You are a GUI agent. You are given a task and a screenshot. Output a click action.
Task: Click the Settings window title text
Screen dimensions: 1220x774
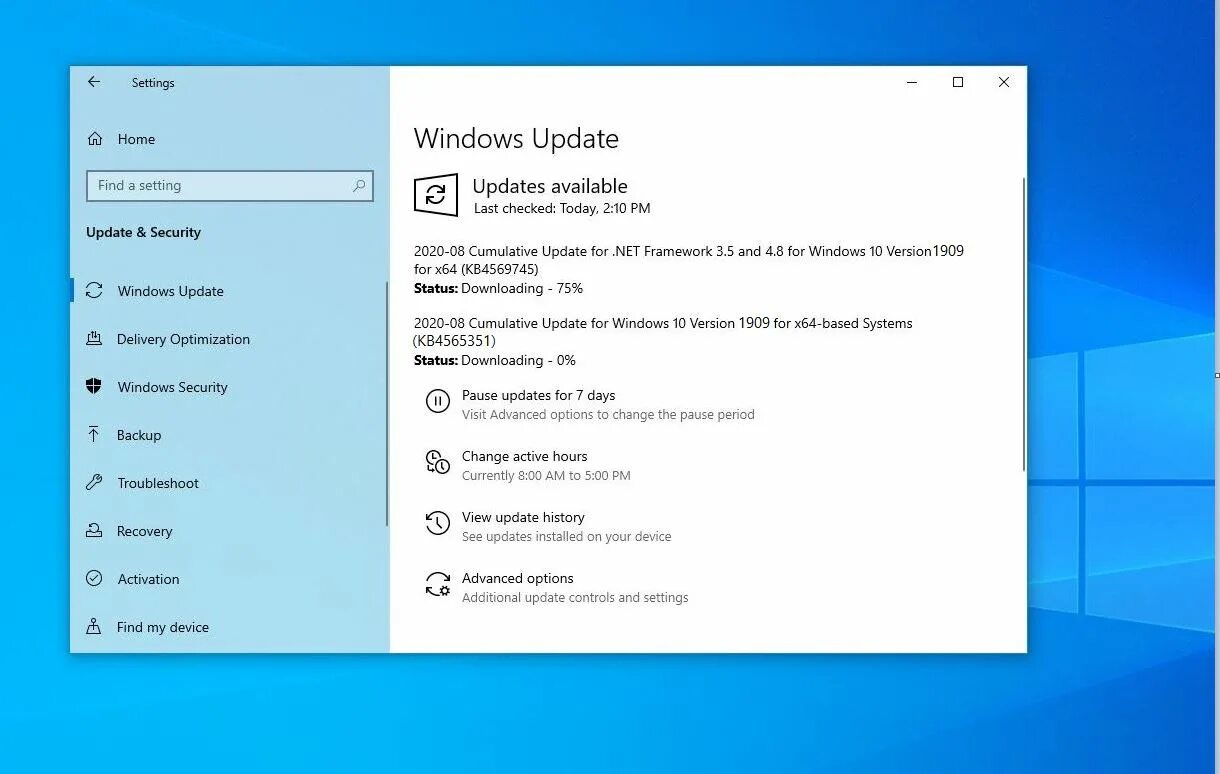[x=153, y=83]
